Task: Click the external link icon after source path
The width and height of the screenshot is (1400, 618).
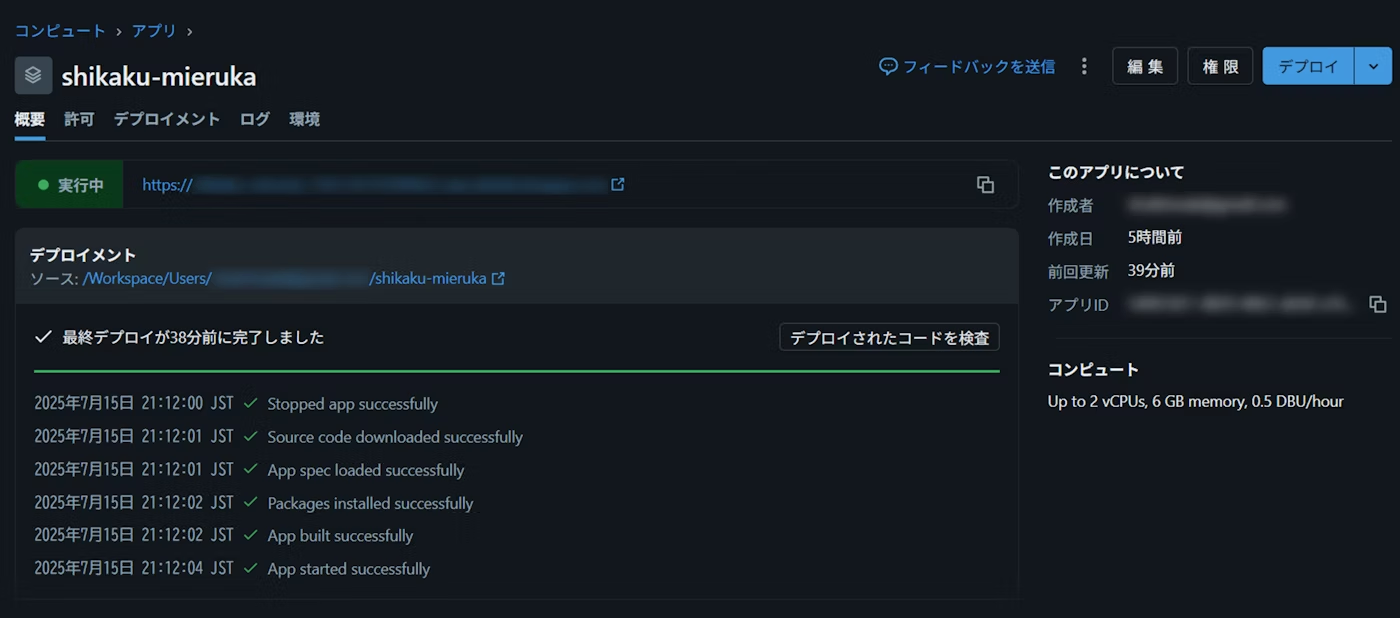Action: [498, 278]
